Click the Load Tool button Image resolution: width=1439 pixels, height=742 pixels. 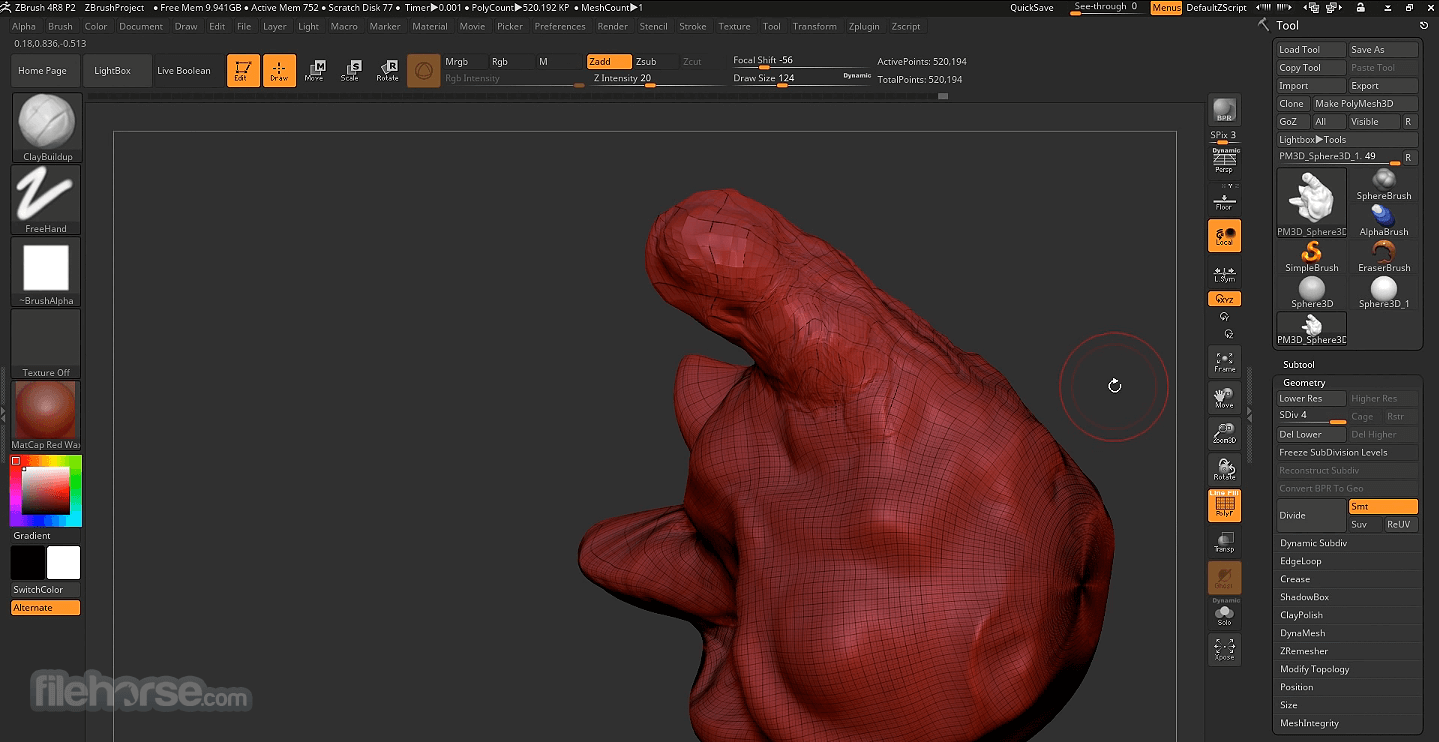coord(1310,50)
